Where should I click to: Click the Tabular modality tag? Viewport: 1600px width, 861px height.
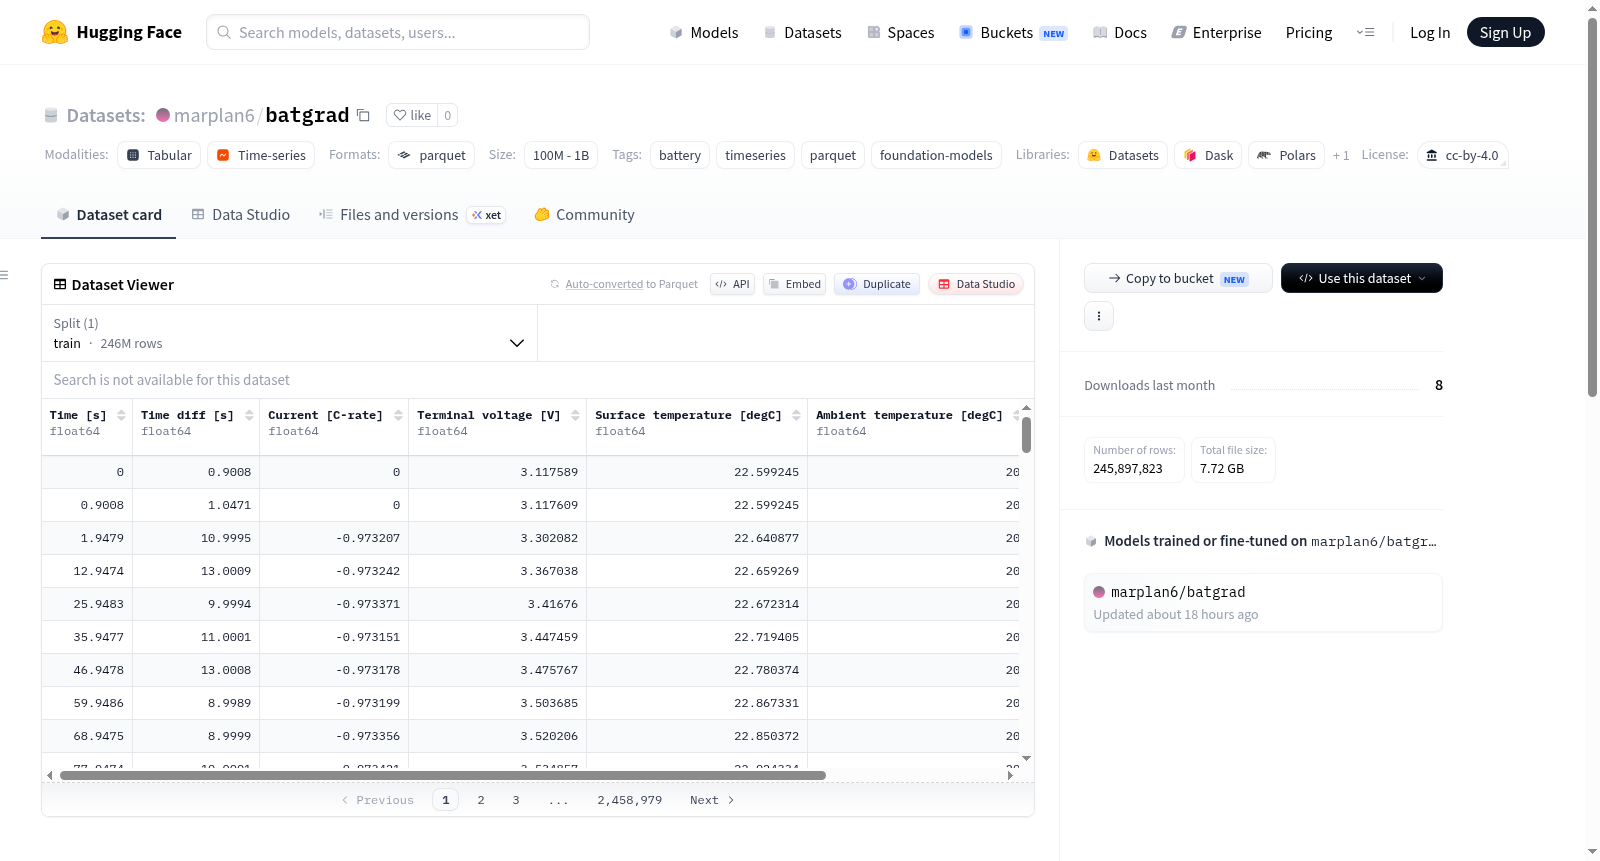coord(160,155)
